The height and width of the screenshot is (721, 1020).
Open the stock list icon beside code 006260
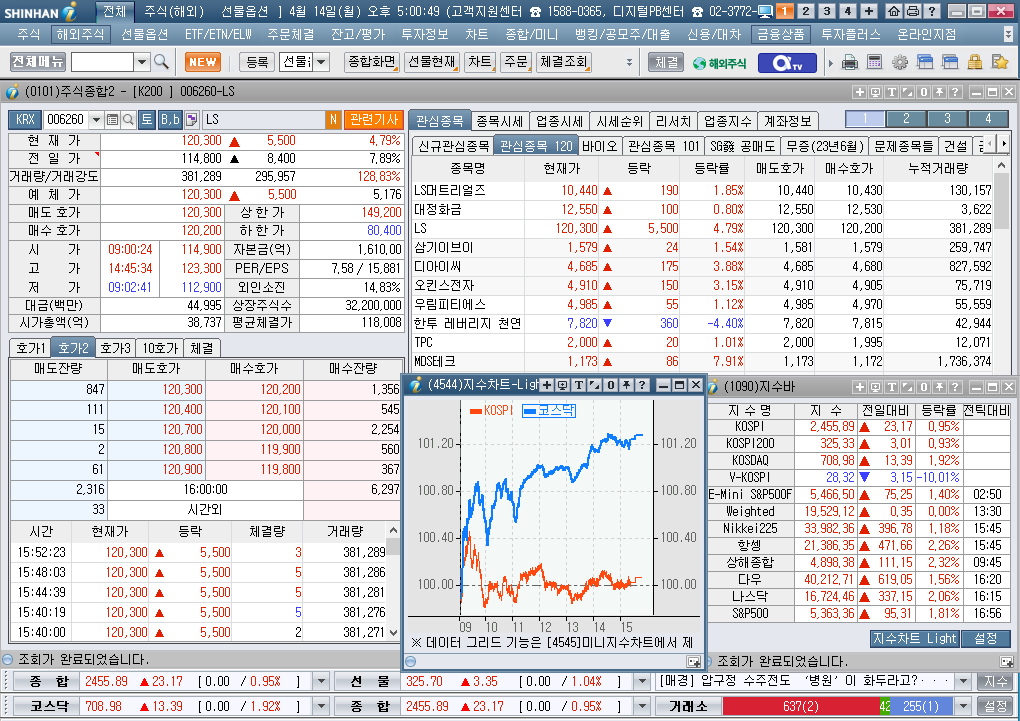tap(113, 120)
